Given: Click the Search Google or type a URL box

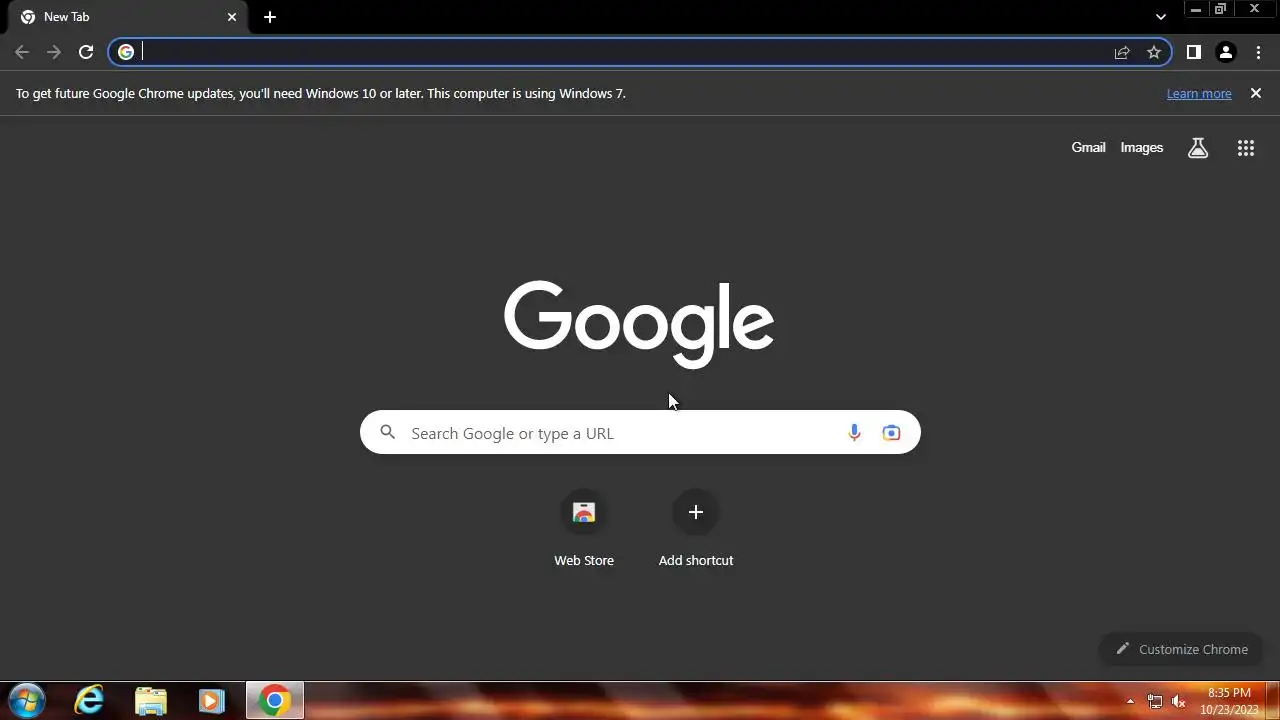Looking at the screenshot, I should click(640, 432).
